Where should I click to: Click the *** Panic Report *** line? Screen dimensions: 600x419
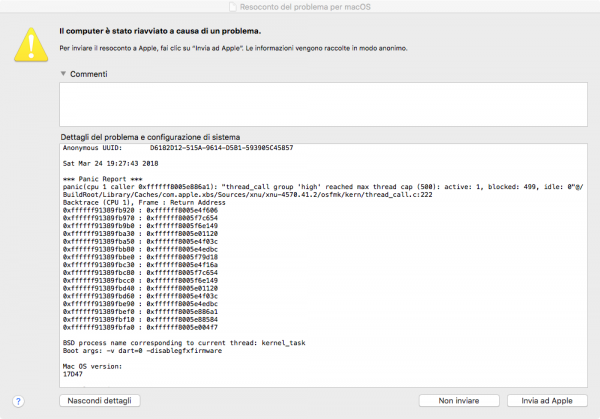pos(103,179)
